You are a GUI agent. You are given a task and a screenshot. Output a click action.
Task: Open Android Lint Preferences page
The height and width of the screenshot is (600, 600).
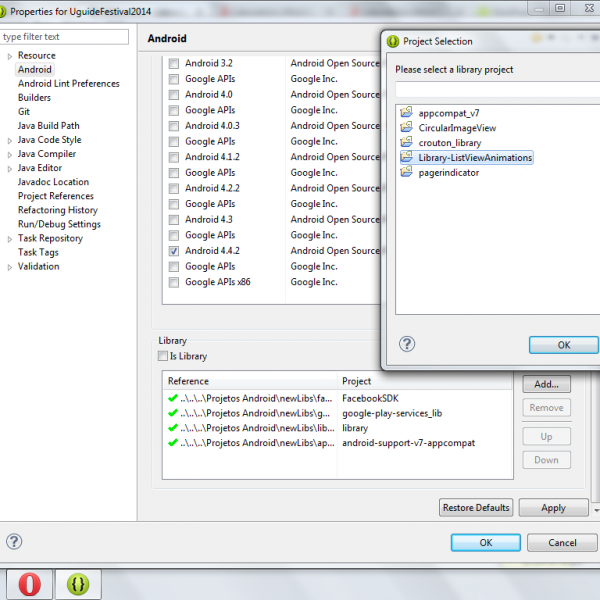click(x=68, y=83)
